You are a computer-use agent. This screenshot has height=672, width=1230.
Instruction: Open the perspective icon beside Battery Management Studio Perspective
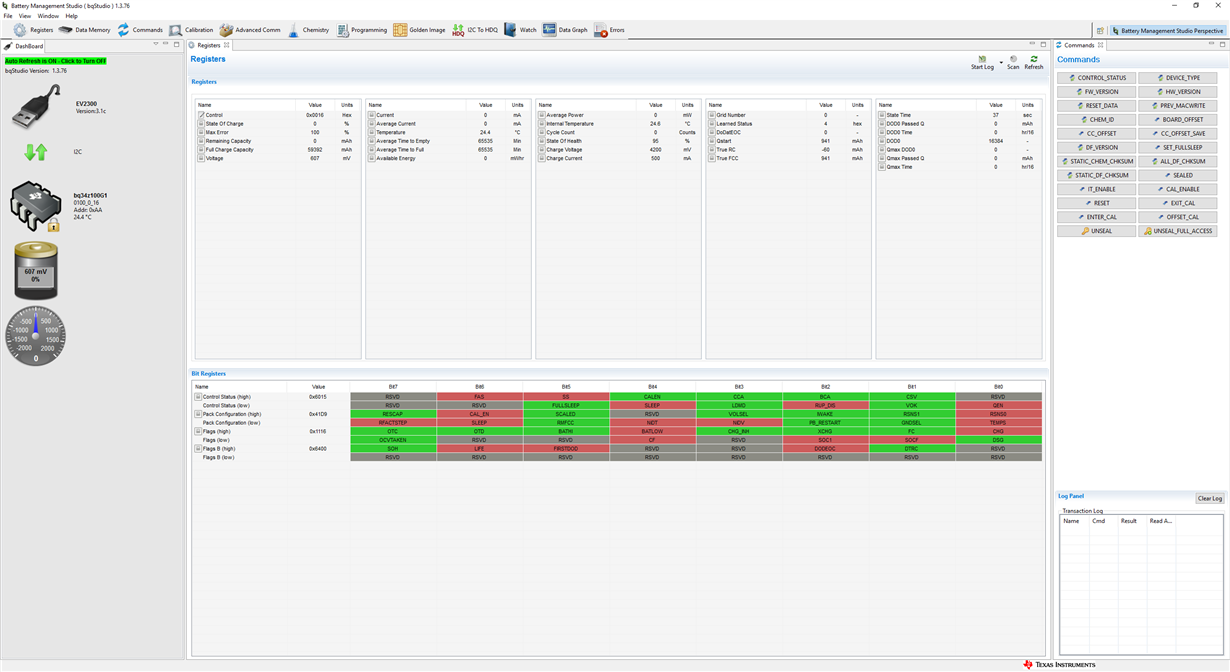click(x=1100, y=30)
